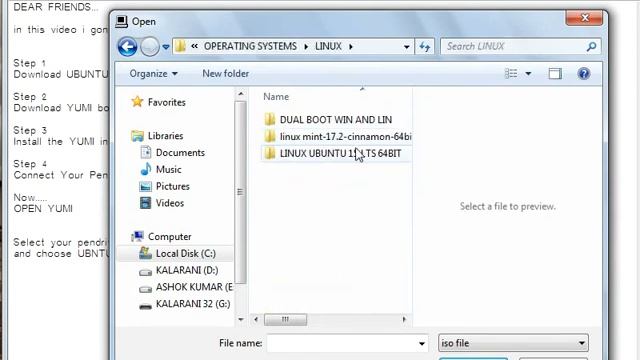This screenshot has width=640, height=360.
Task: Click the Computer monitor icon
Action: 138,236
